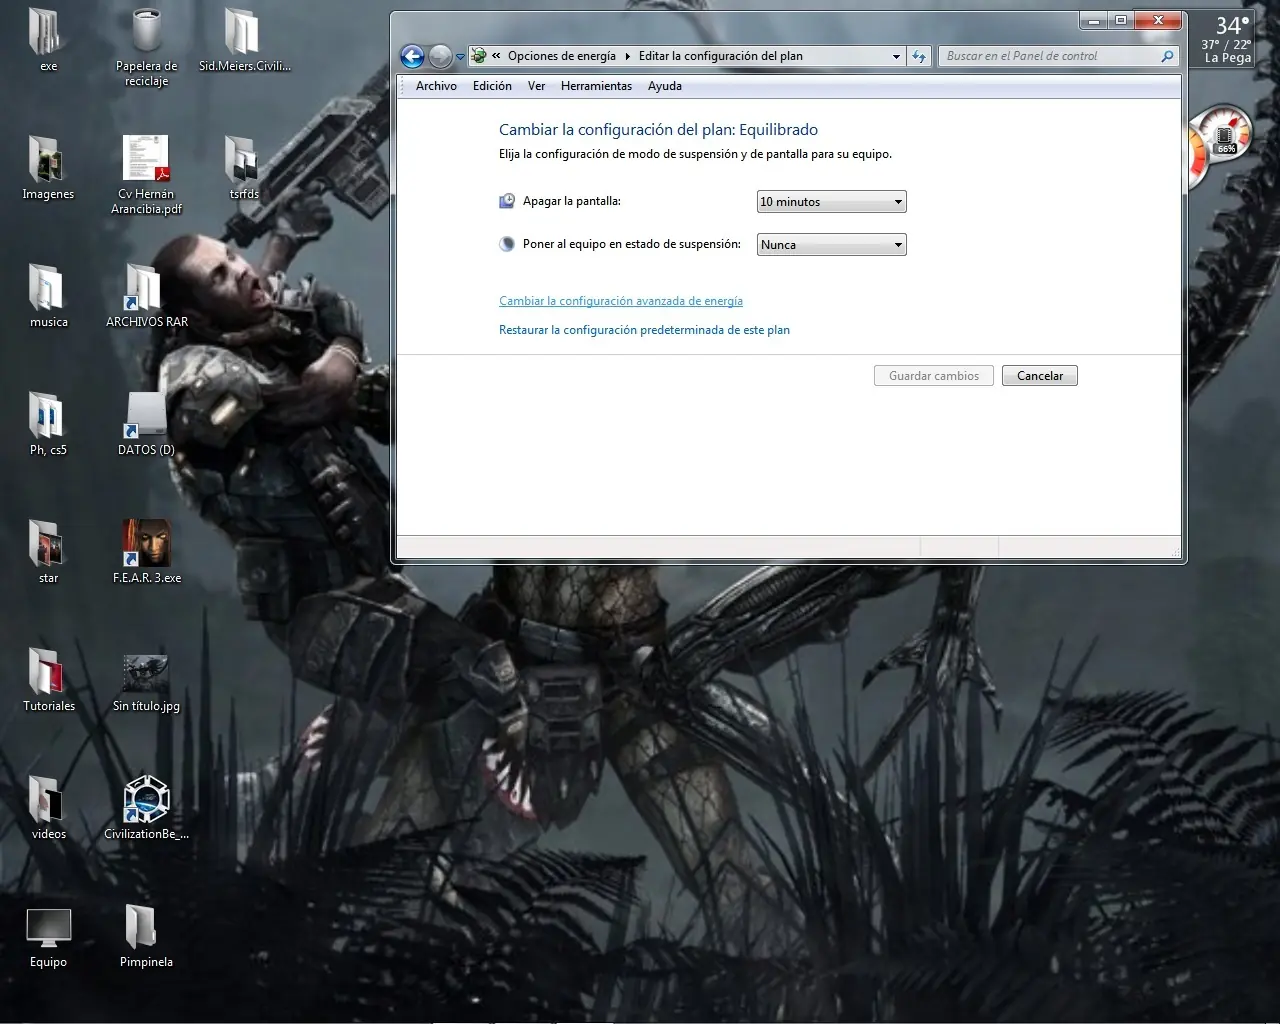
Task: Open the recent pages dropdown arrow
Action: pyautogui.click(x=460, y=57)
